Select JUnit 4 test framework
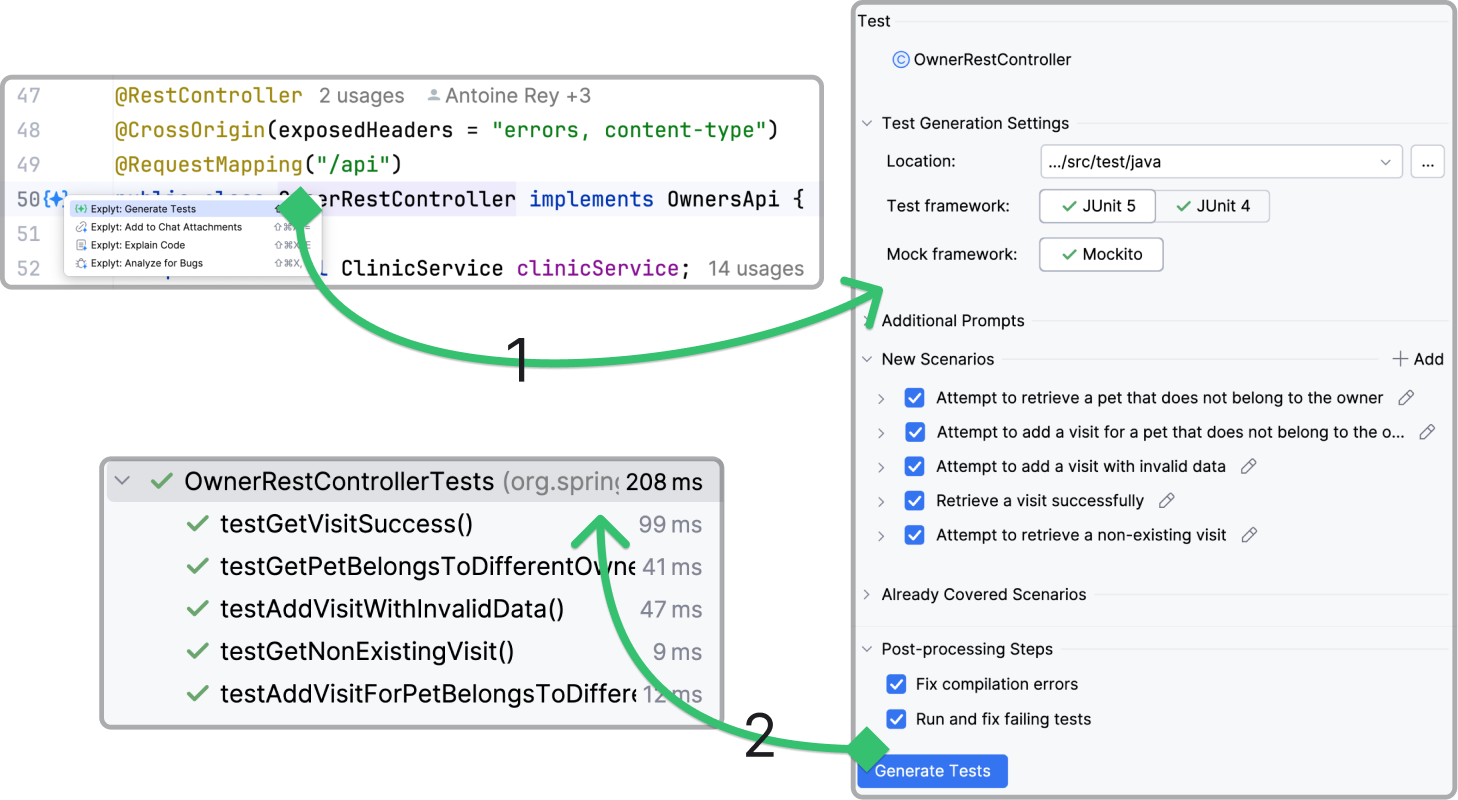The image size is (1458, 800). (1213, 206)
